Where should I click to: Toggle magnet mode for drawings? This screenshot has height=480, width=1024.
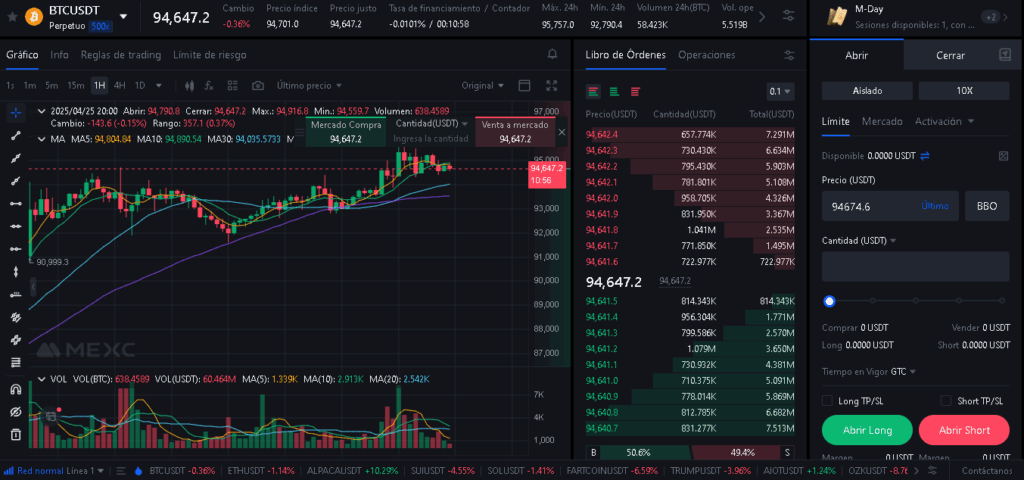pyautogui.click(x=16, y=390)
